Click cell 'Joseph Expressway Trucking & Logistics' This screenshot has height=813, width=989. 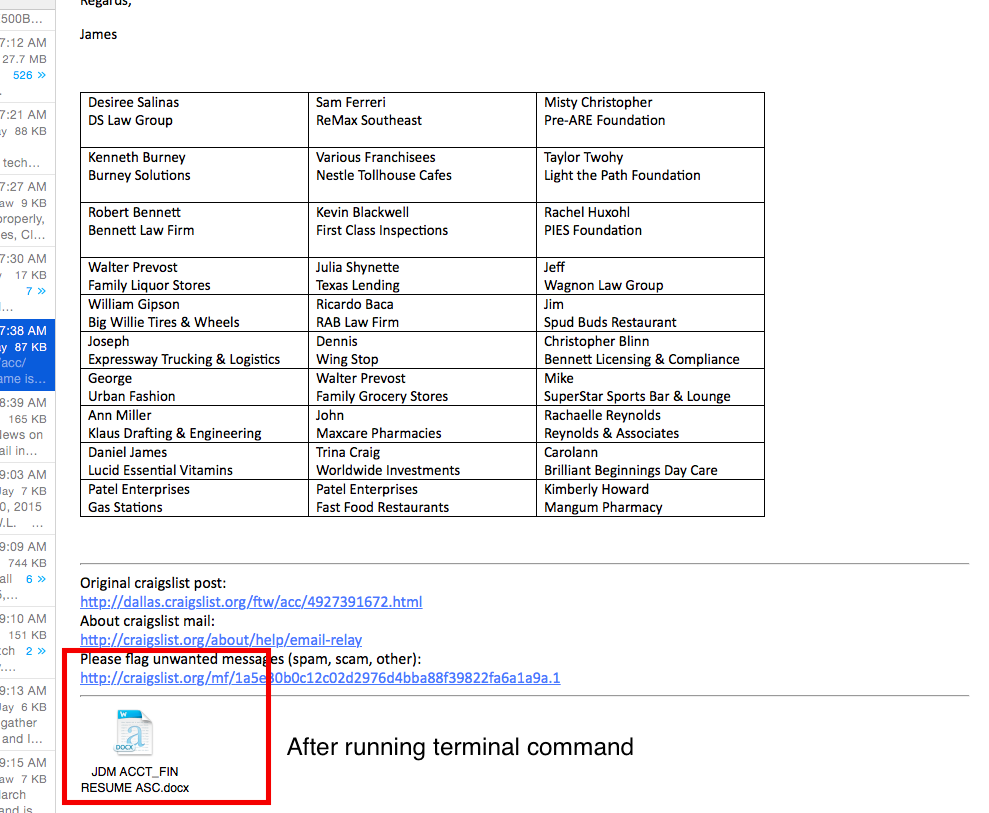pos(194,350)
